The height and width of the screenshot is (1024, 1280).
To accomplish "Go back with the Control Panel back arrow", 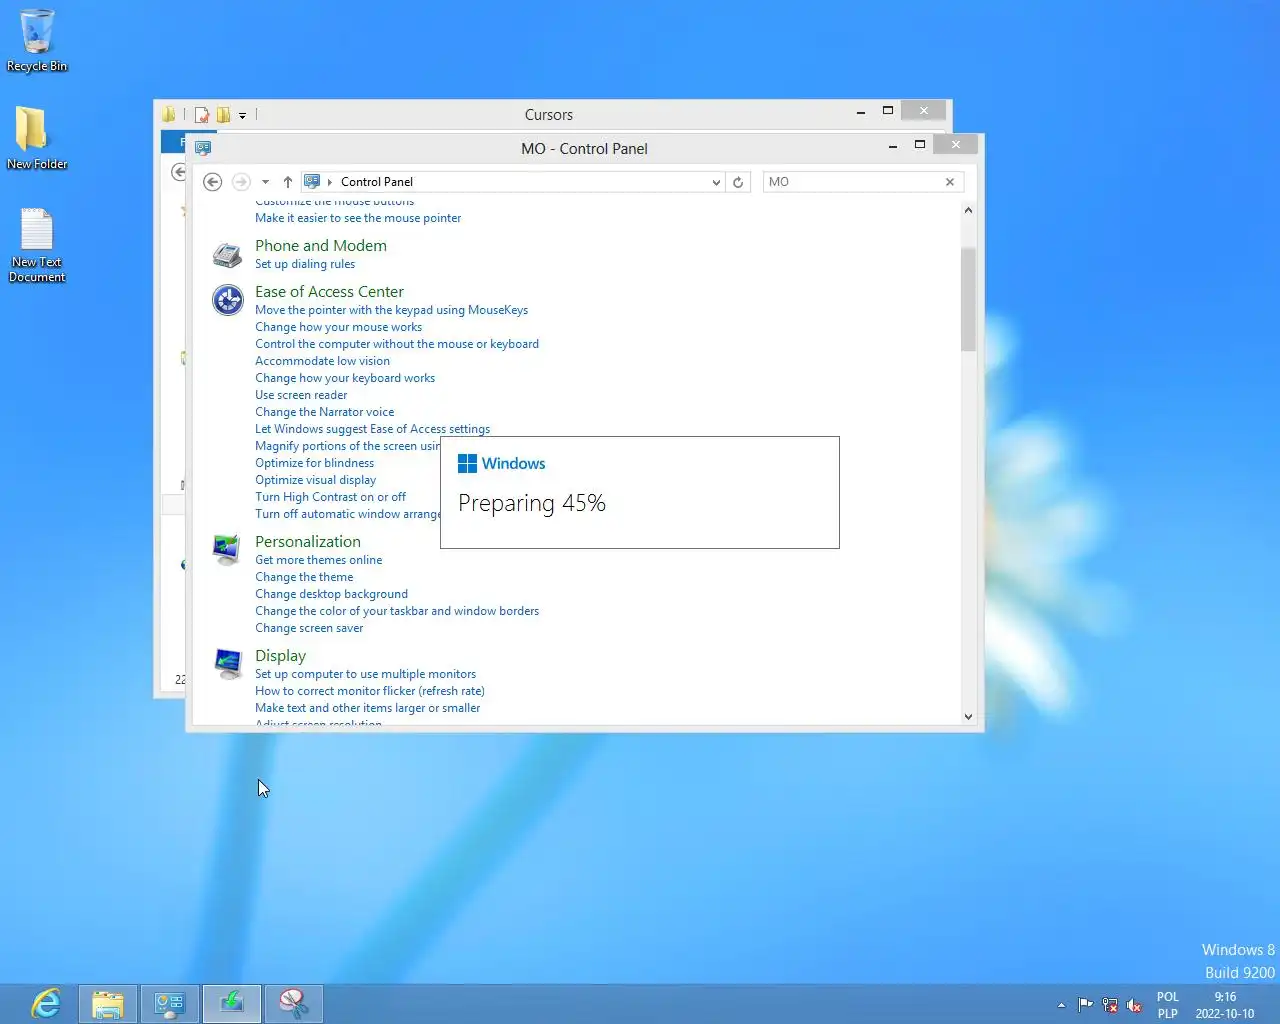I will point(212,182).
